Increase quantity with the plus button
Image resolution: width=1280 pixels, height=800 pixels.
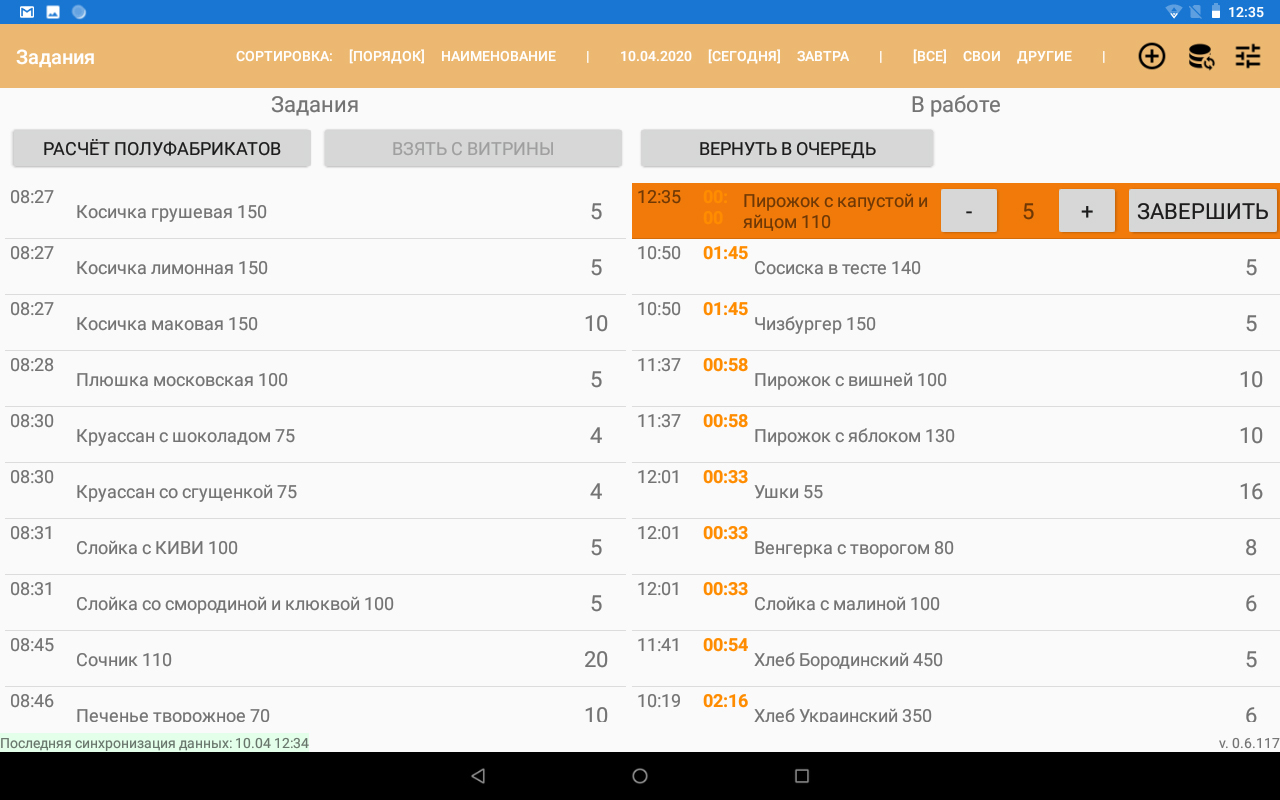1086,211
